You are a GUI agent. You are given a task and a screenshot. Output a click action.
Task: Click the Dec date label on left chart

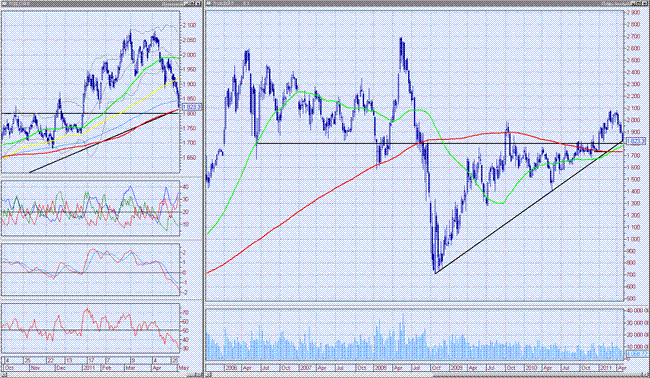[x=61, y=368]
